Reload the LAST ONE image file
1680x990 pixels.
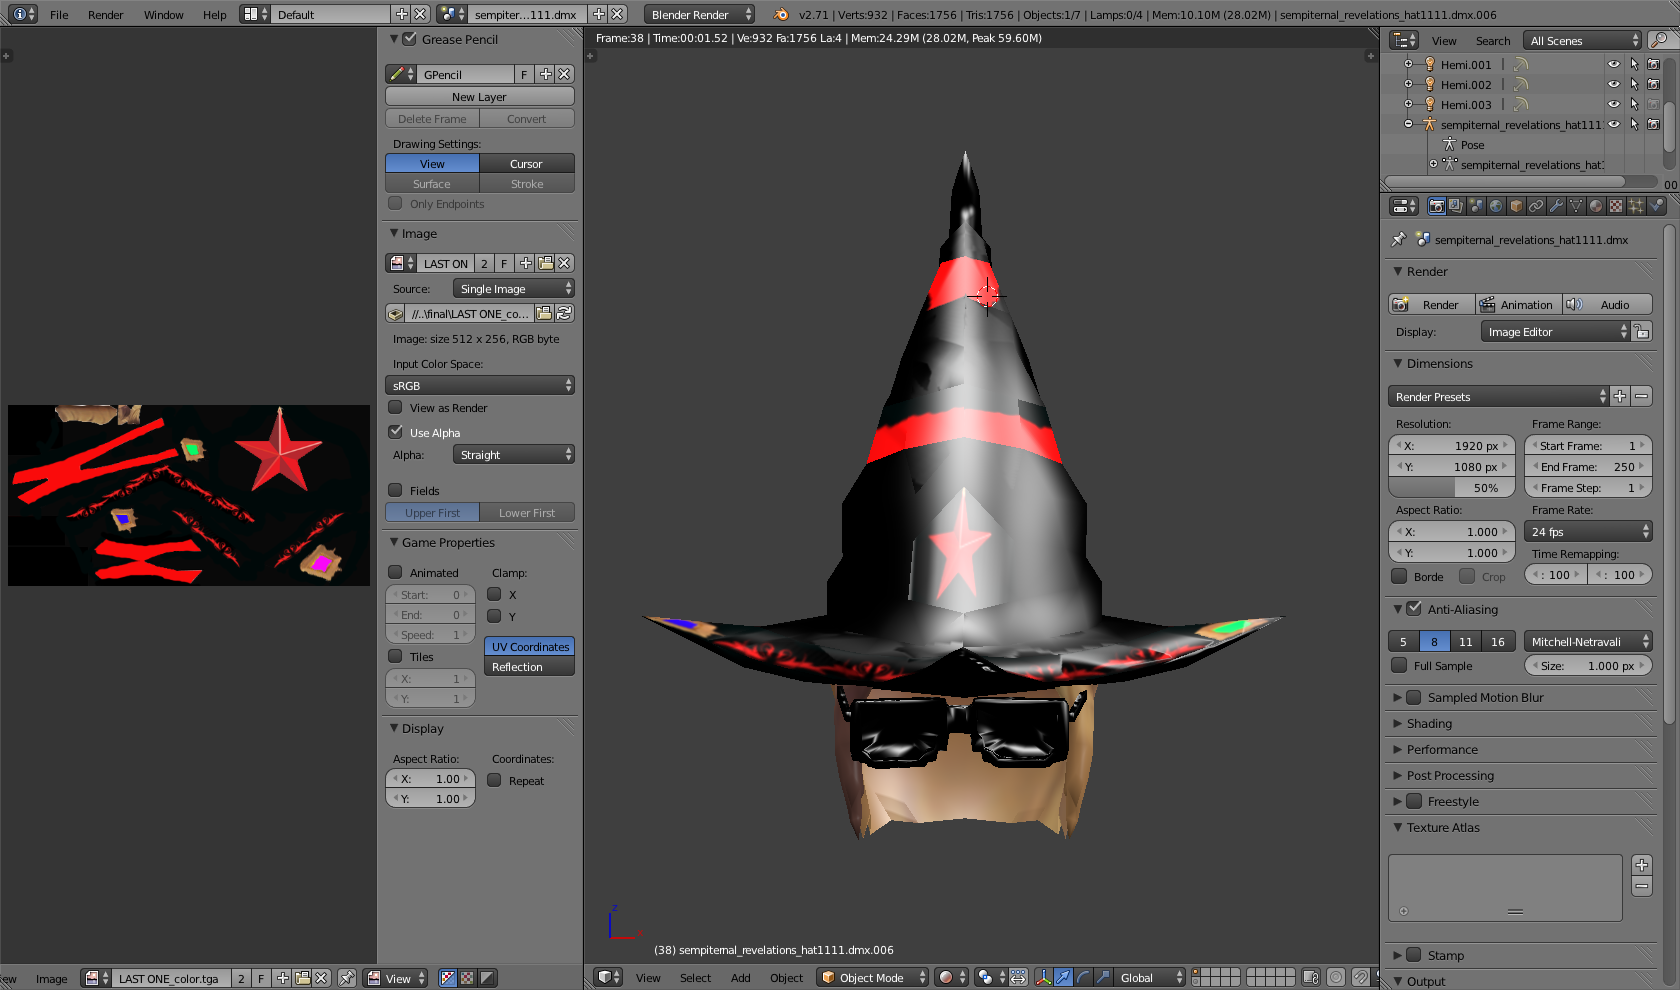(565, 314)
